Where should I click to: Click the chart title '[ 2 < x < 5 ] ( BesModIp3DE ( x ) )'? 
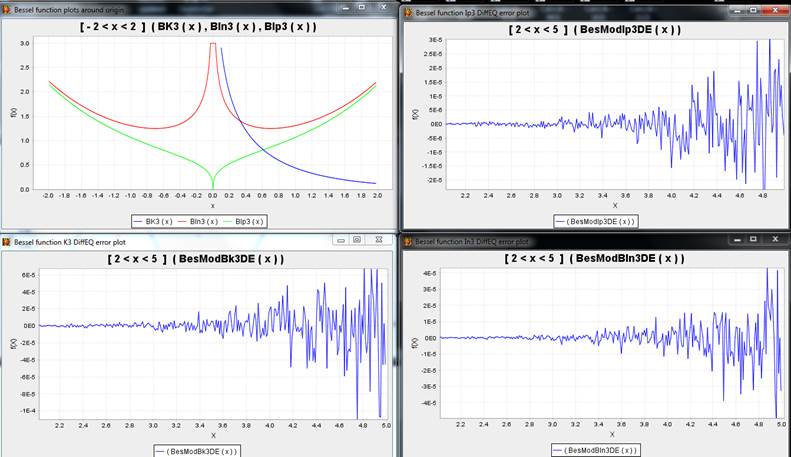tap(595, 30)
